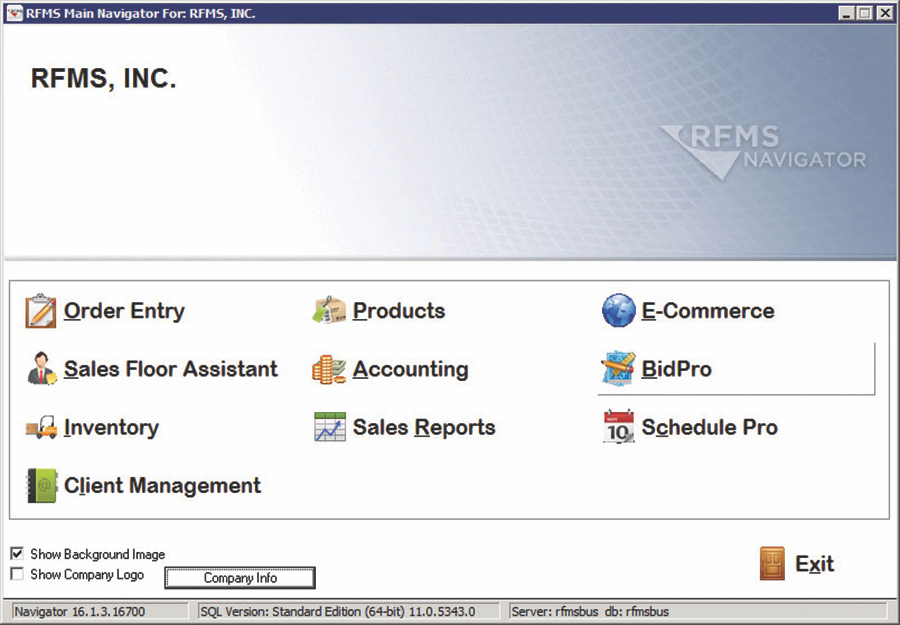Viewport: 900px width, 625px height.
Task: Click the Accounting coins icon
Action: (329, 370)
